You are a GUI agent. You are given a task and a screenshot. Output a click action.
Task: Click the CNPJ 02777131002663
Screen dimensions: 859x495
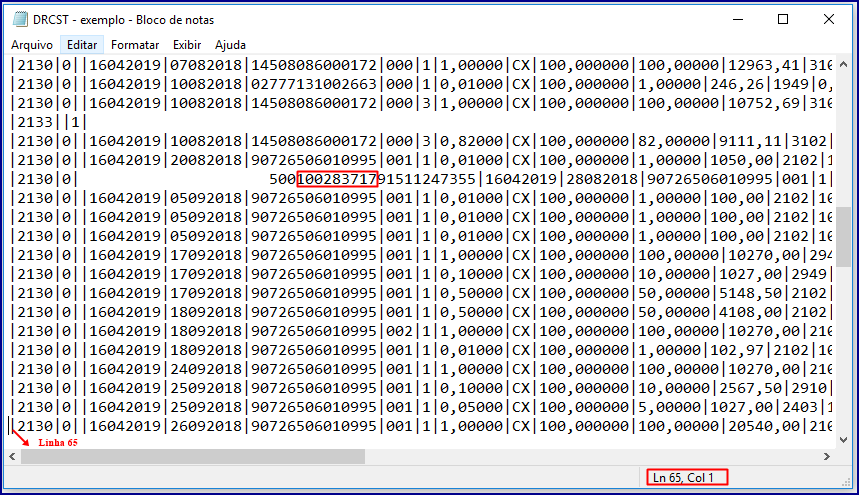click(x=314, y=84)
